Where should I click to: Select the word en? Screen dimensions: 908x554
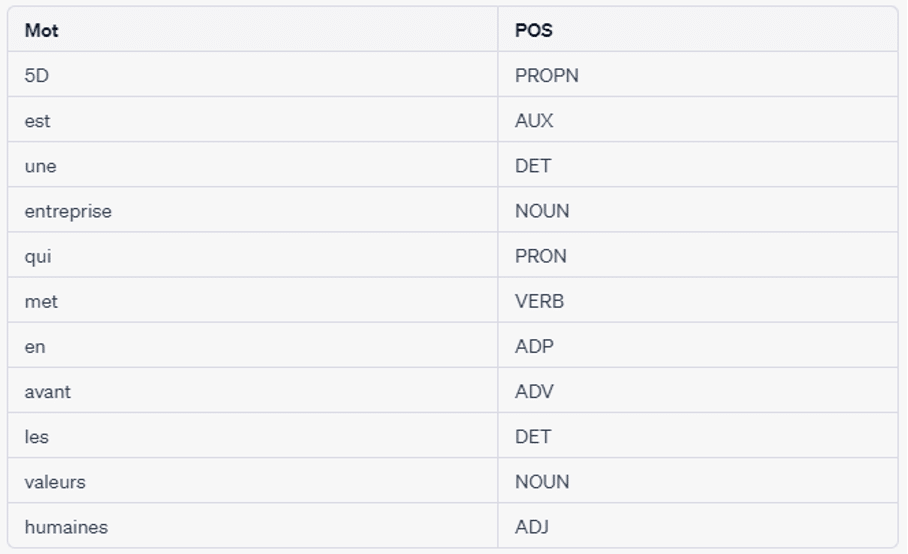coord(35,346)
